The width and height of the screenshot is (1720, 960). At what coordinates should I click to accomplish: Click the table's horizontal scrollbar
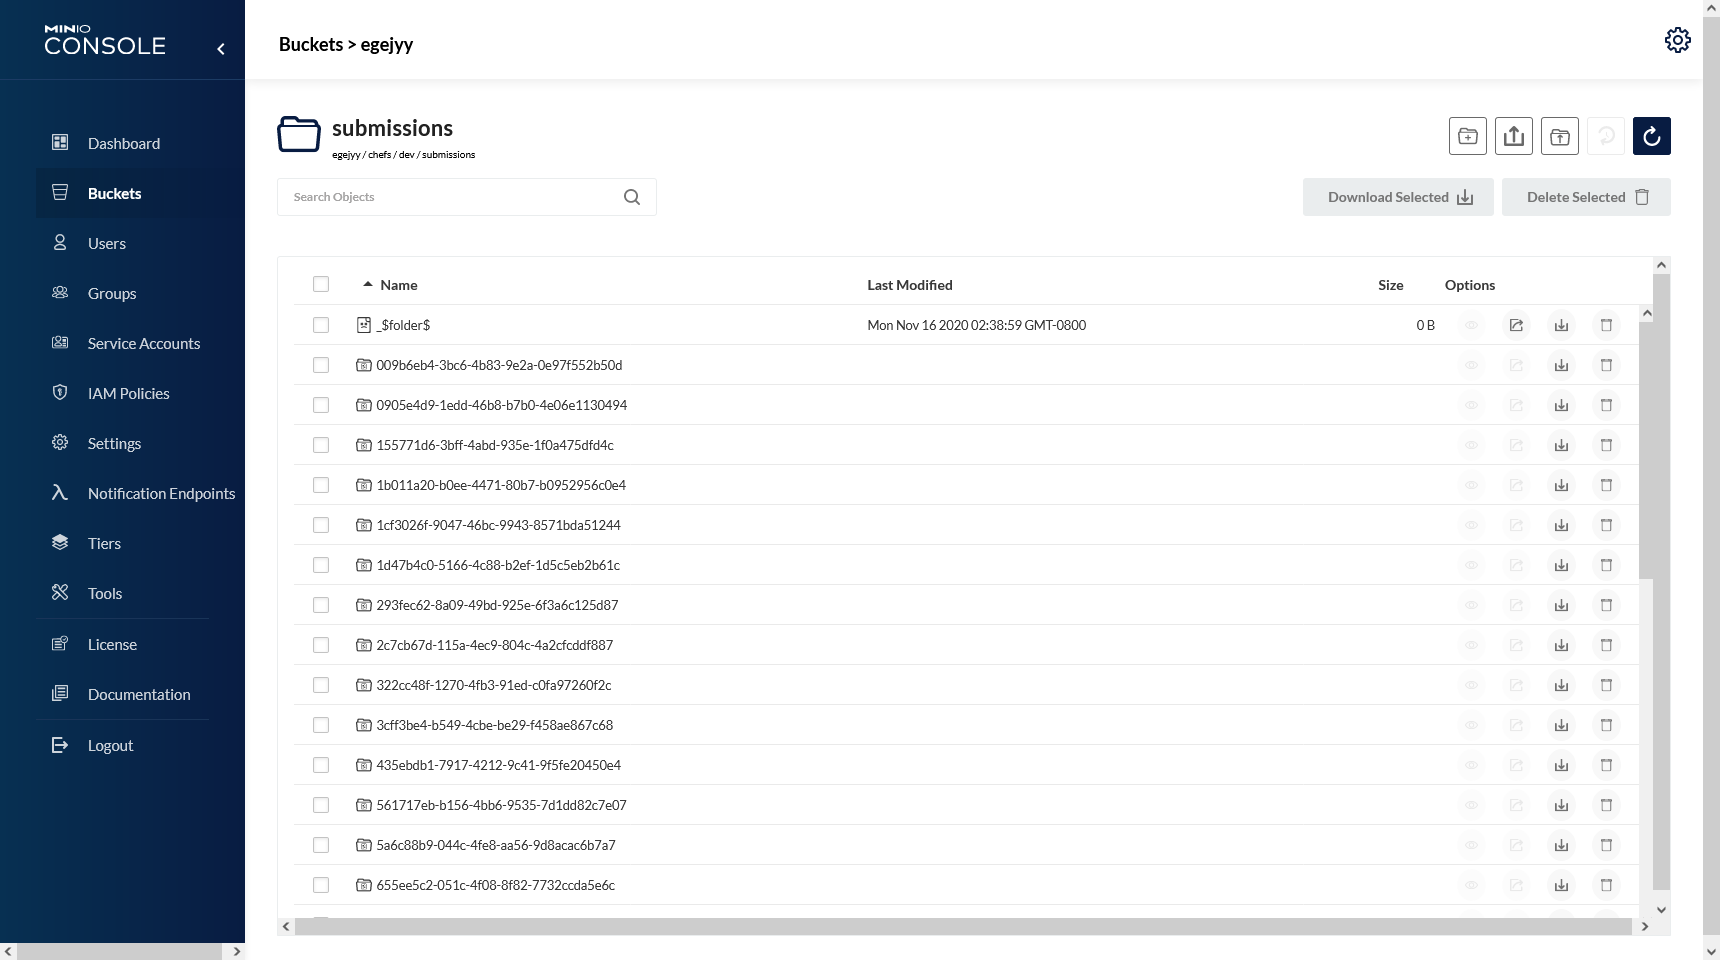coord(963,927)
